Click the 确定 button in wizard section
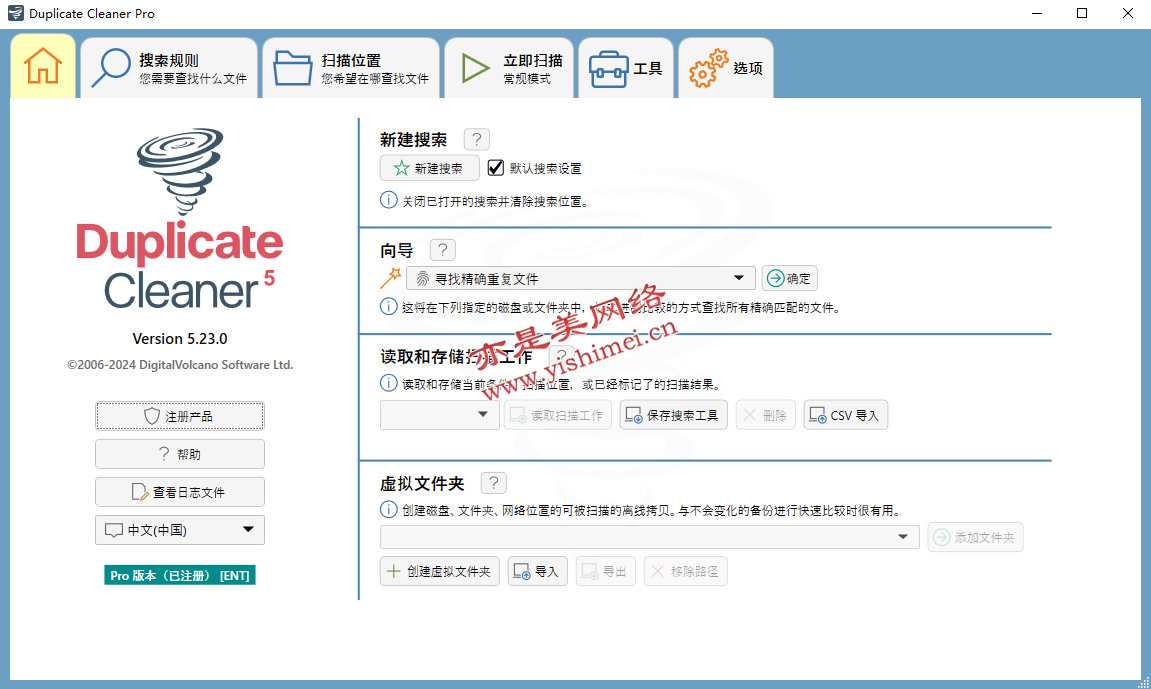The width and height of the screenshot is (1151, 689). point(789,278)
